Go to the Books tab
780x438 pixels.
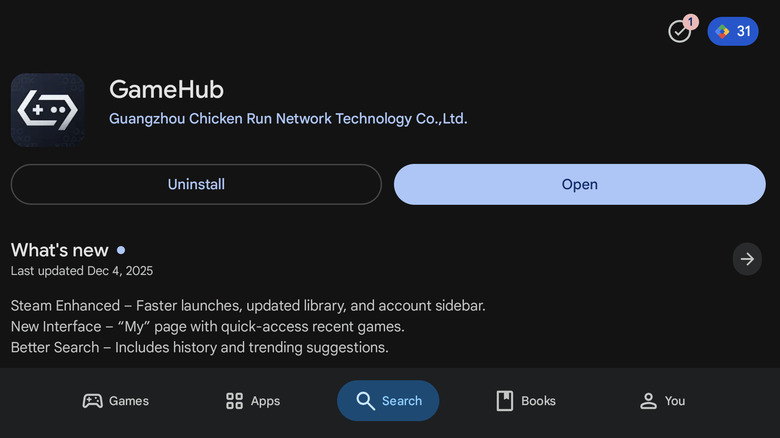526,401
